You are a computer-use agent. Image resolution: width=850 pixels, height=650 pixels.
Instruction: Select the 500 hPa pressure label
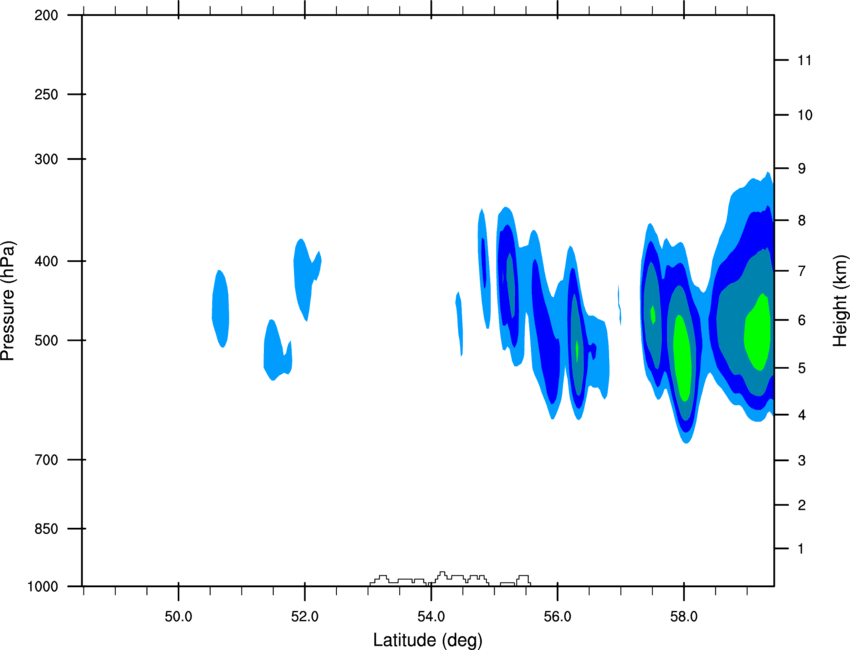tap(47, 340)
